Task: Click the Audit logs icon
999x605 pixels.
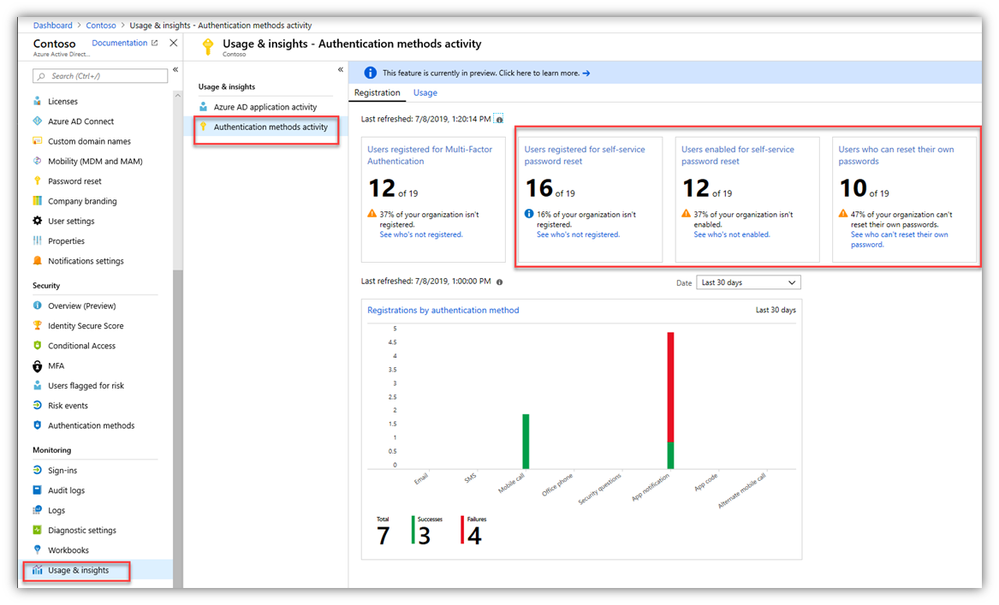Action: click(37, 490)
